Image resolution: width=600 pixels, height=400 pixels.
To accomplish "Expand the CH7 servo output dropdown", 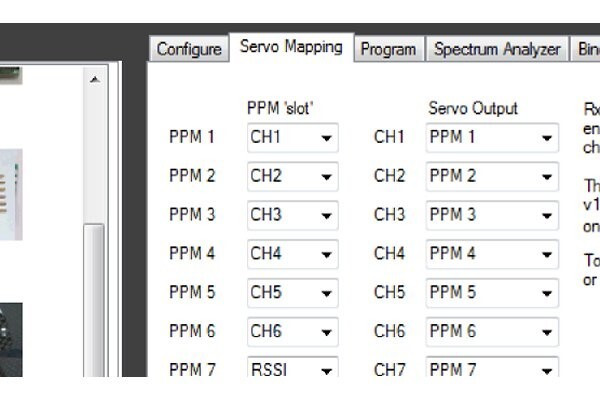I will click(x=492, y=370).
